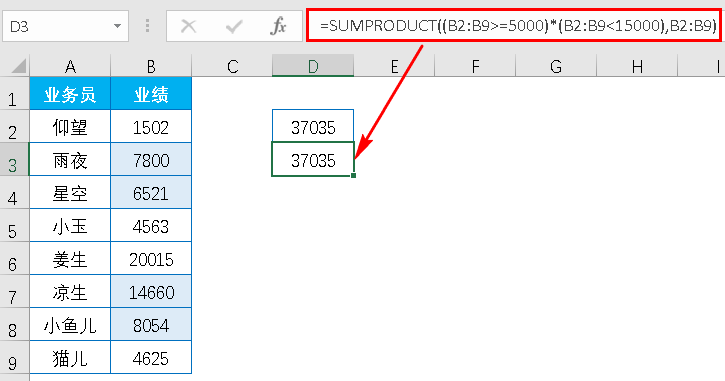Select column B header
The image size is (725, 381).
point(151,66)
